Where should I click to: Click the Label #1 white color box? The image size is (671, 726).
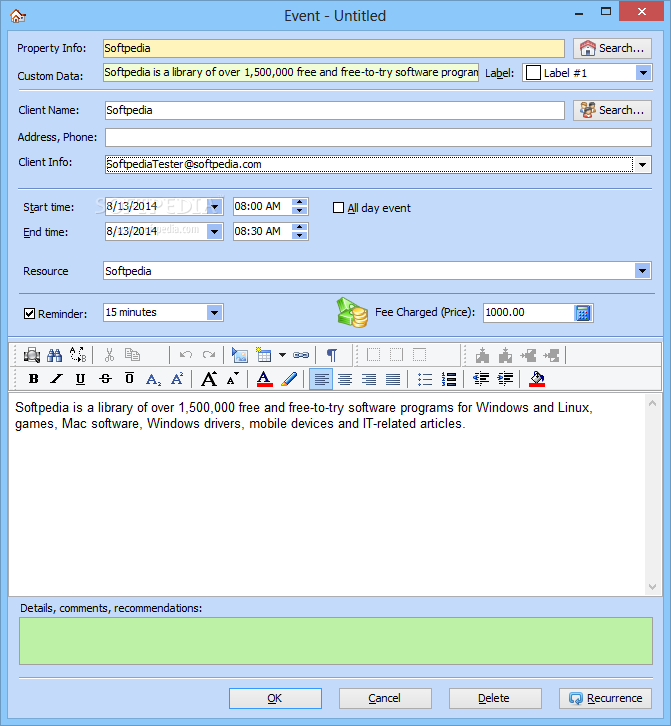[533, 73]
